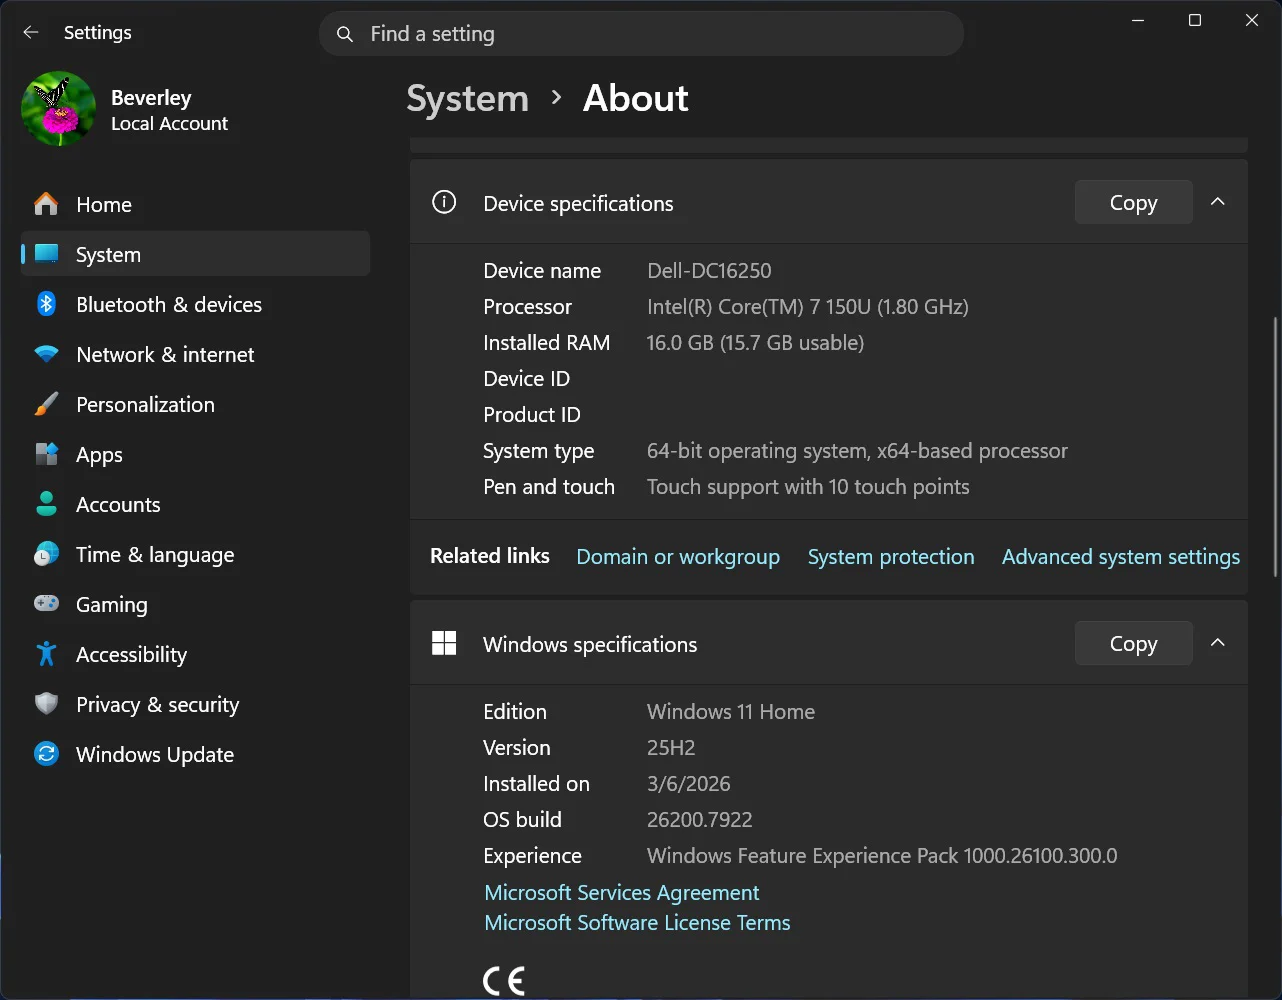The height and width of the screenshot is (1000, 1282).
Task: Click the Personalization paintbrush icon
Action: [46, 404]
